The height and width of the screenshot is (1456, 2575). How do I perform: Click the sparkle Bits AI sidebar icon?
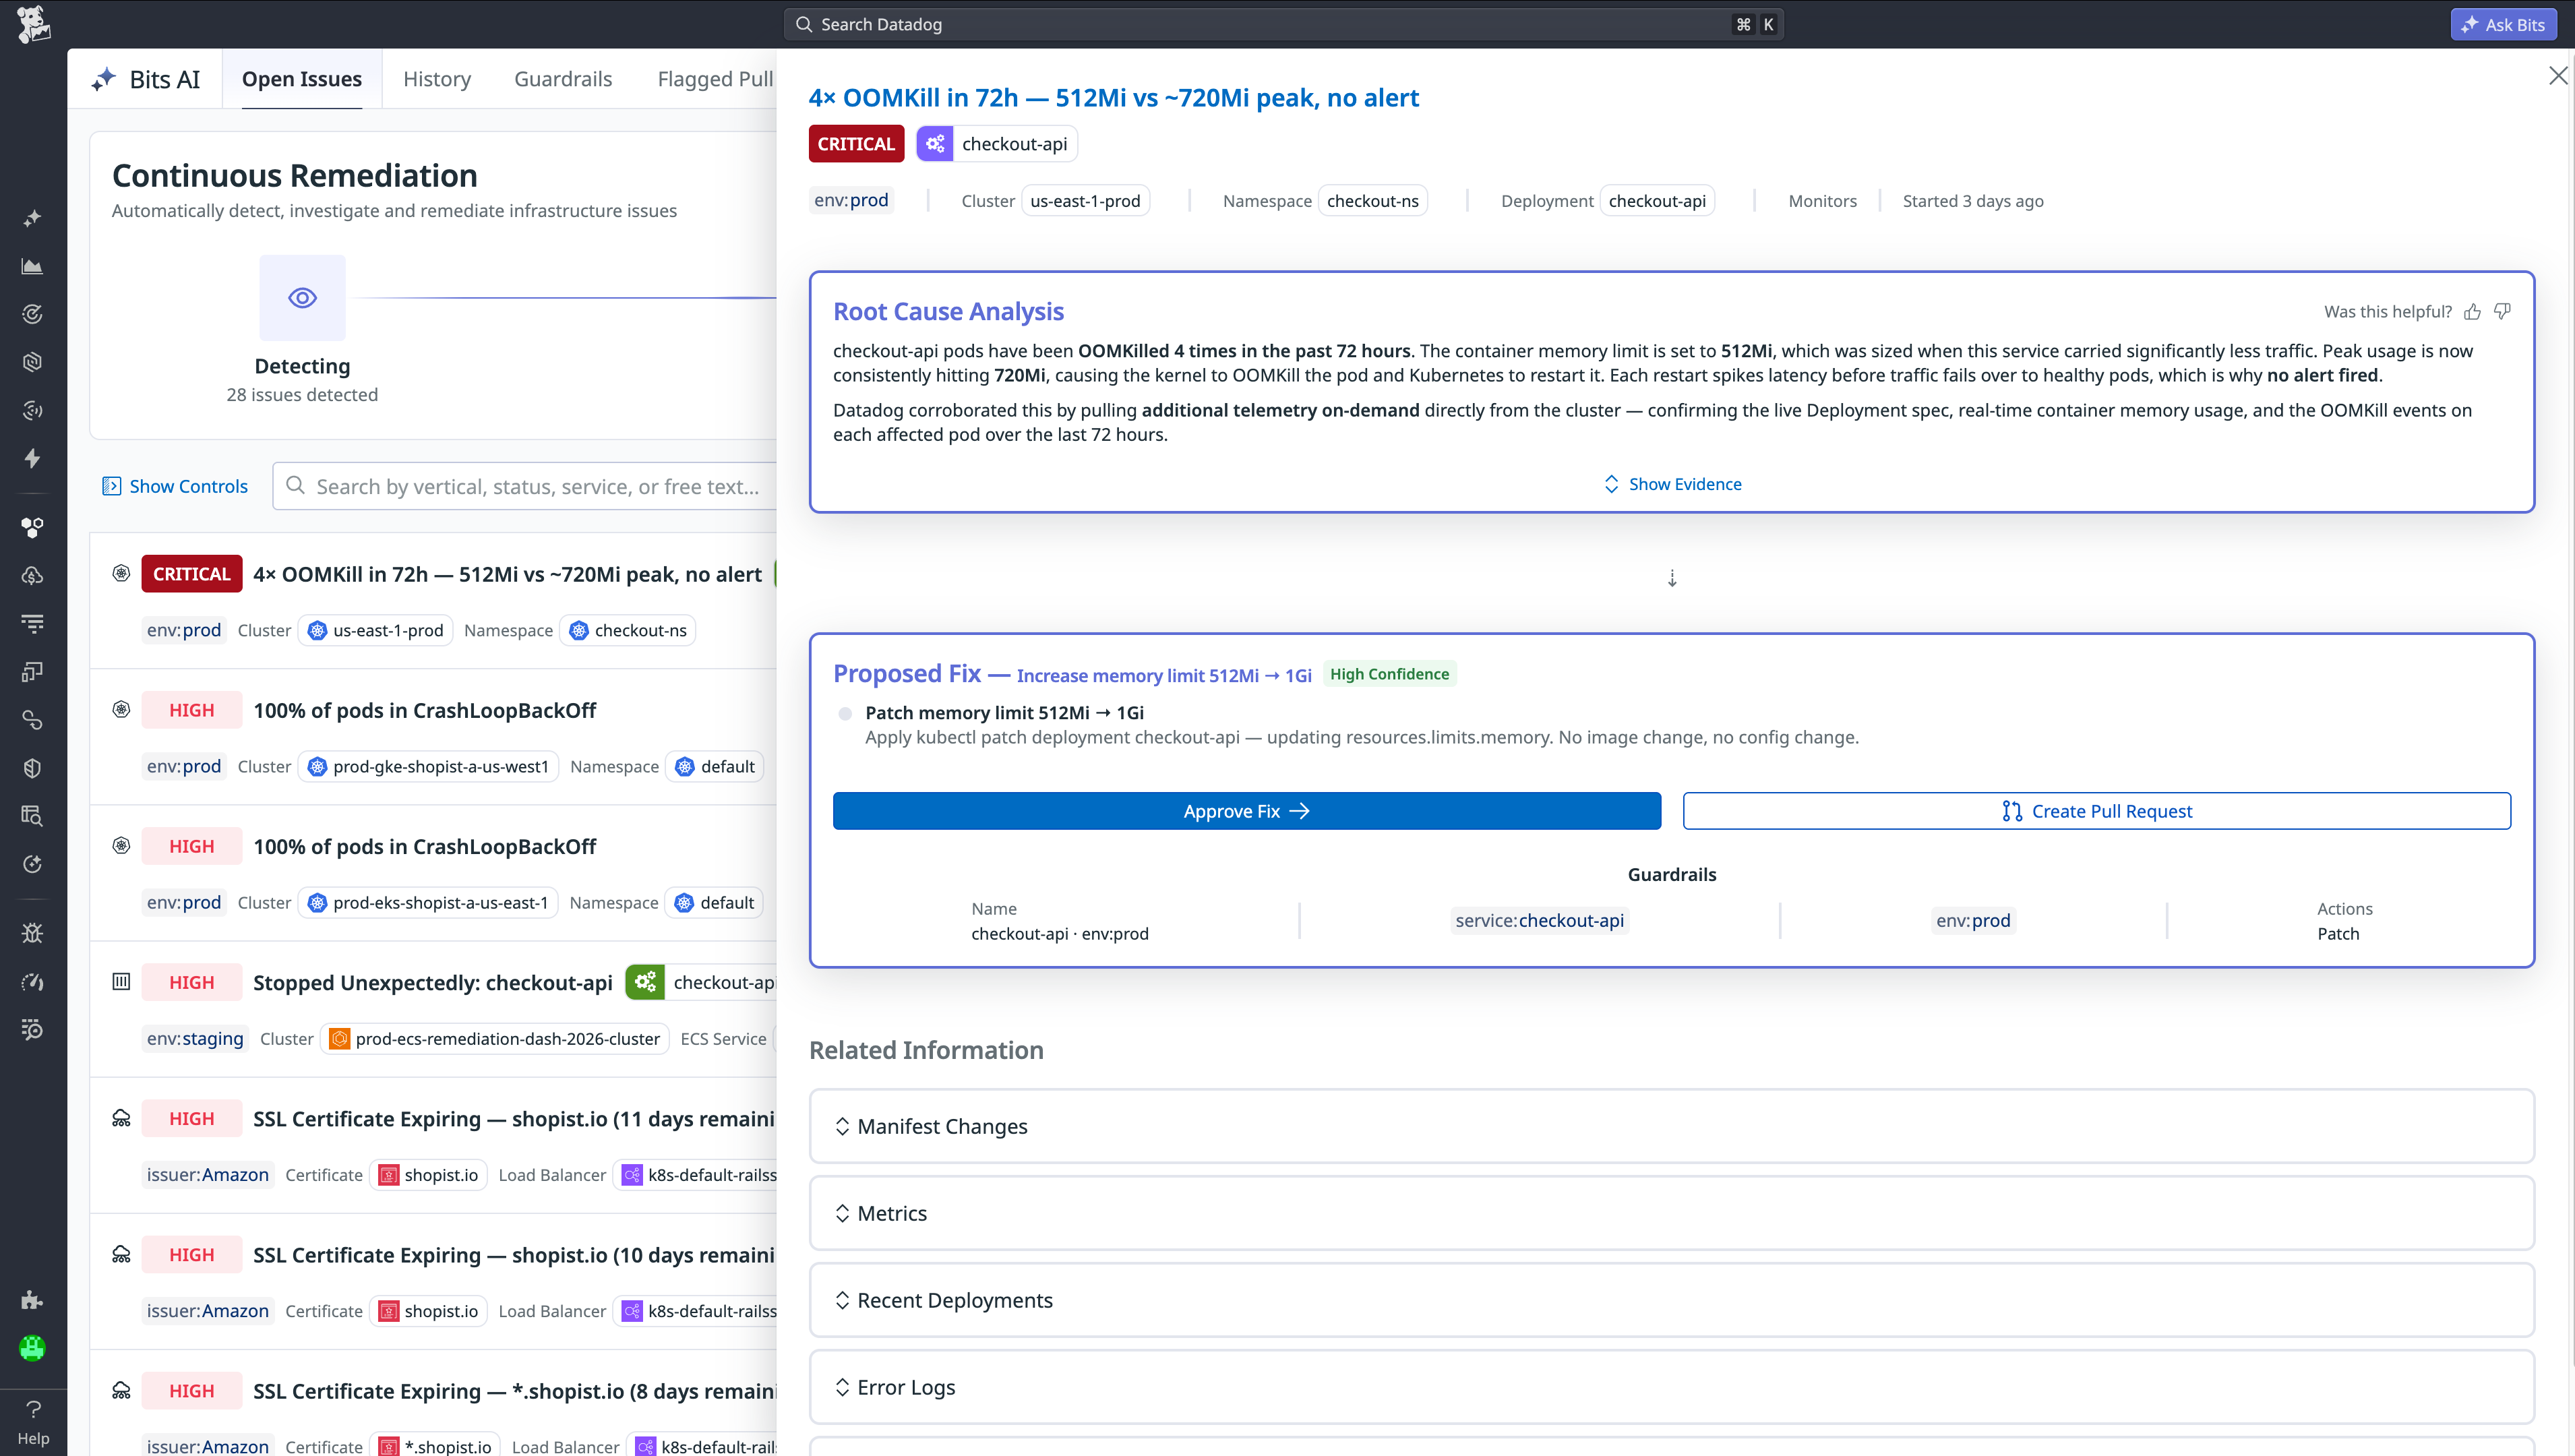(x=32, y=218)
